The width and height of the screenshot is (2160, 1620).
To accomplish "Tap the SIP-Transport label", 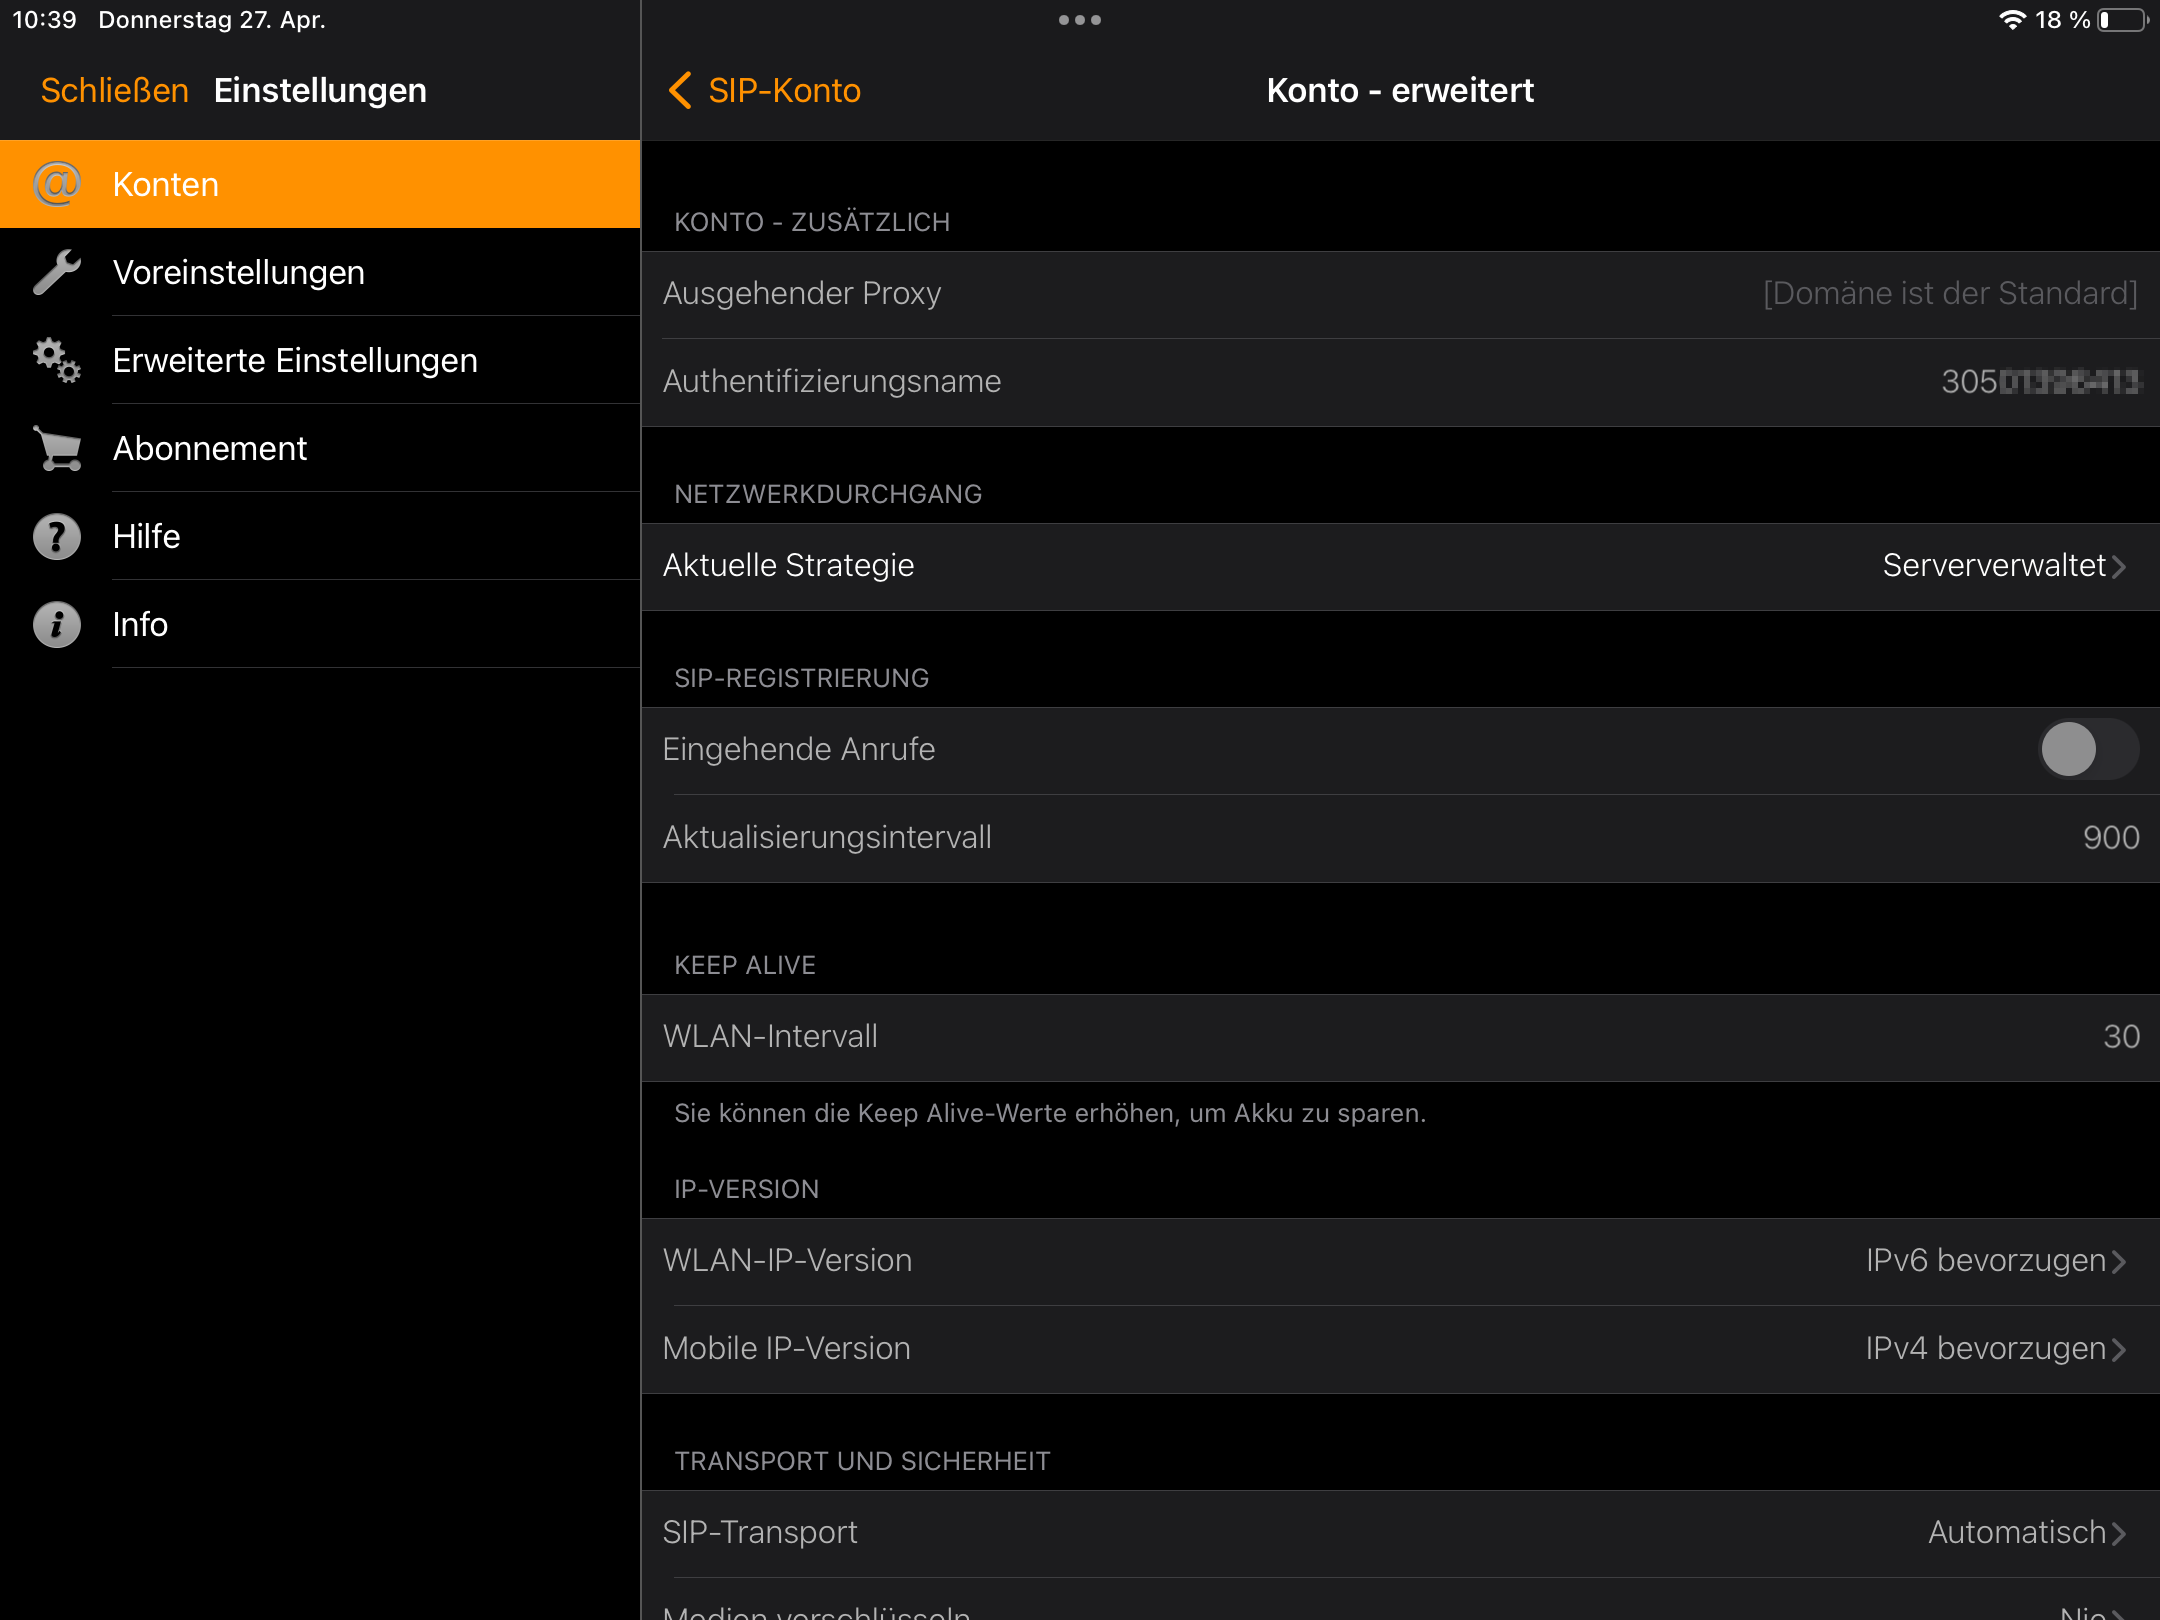I will (760, 1532).
